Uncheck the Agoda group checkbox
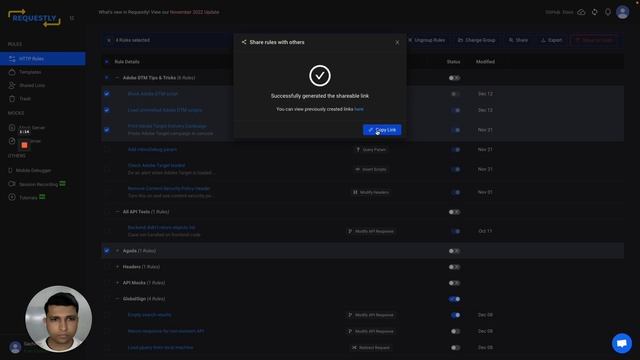 (107, 251)
